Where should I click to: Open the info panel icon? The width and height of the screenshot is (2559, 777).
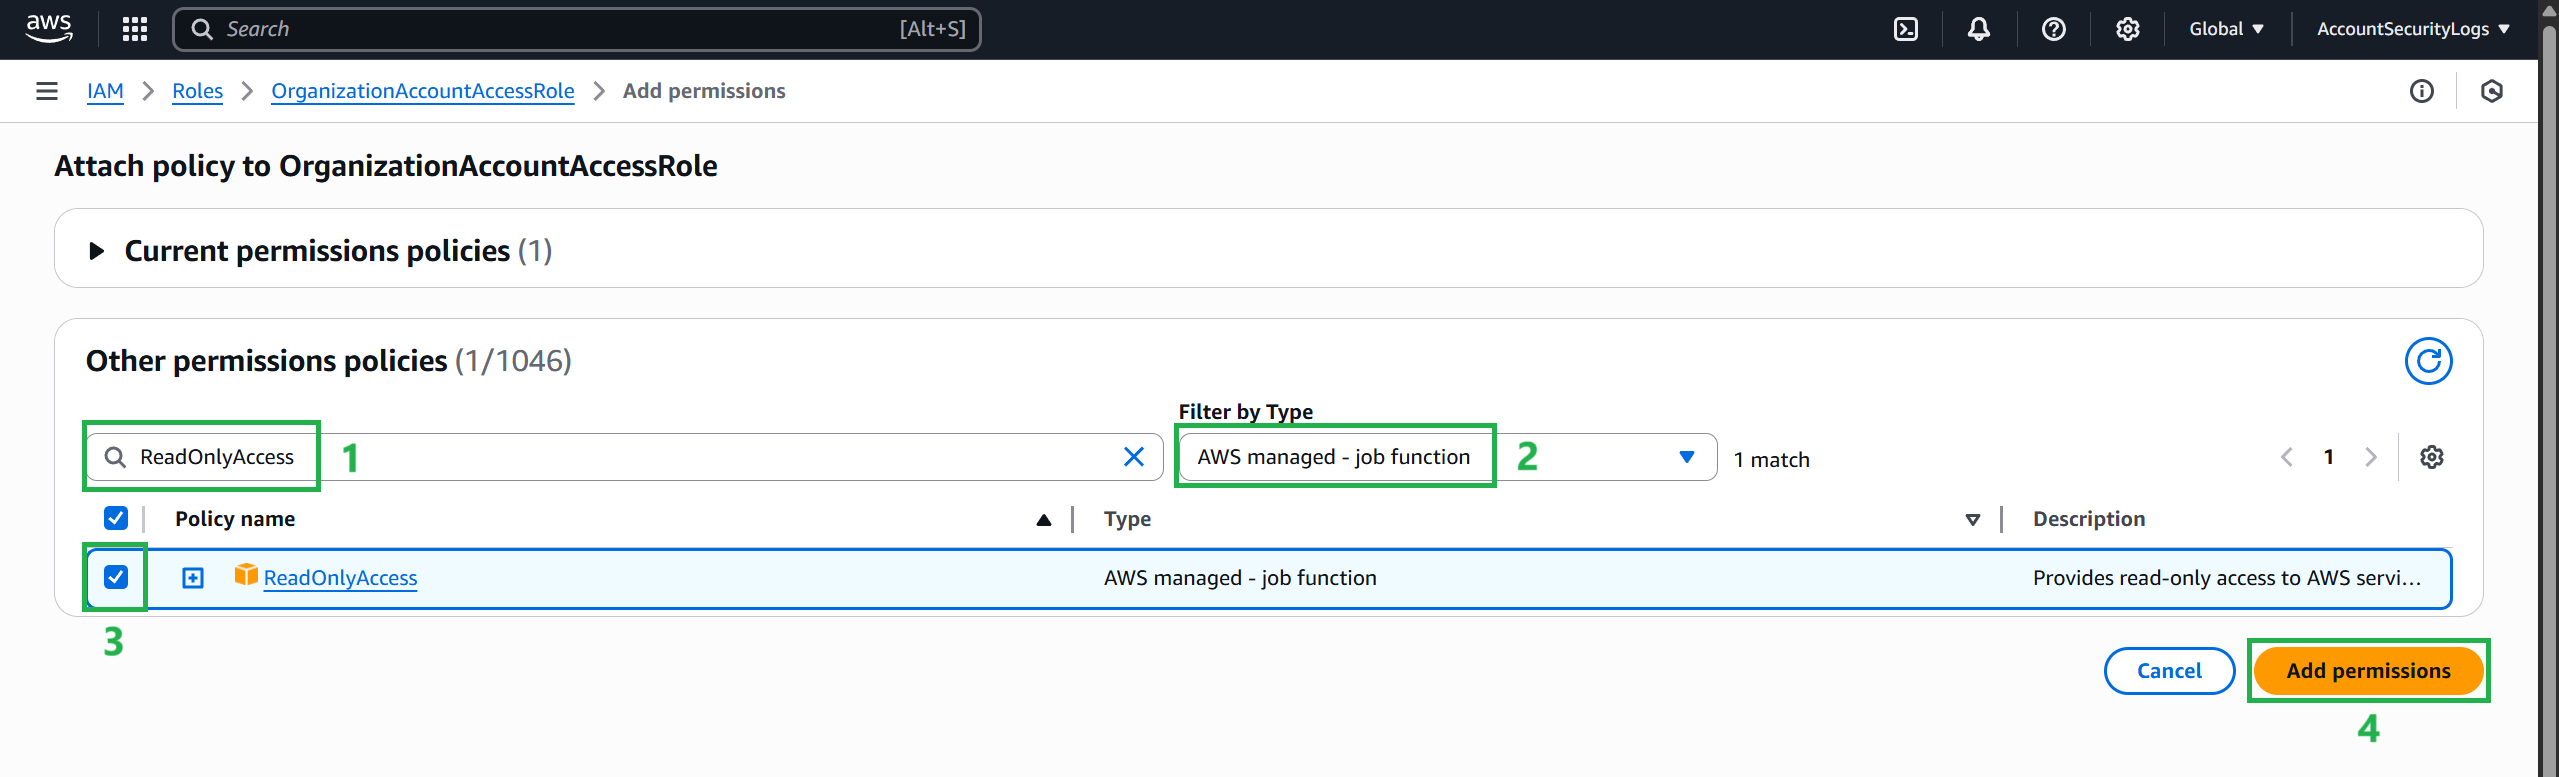pos(2421,91)
